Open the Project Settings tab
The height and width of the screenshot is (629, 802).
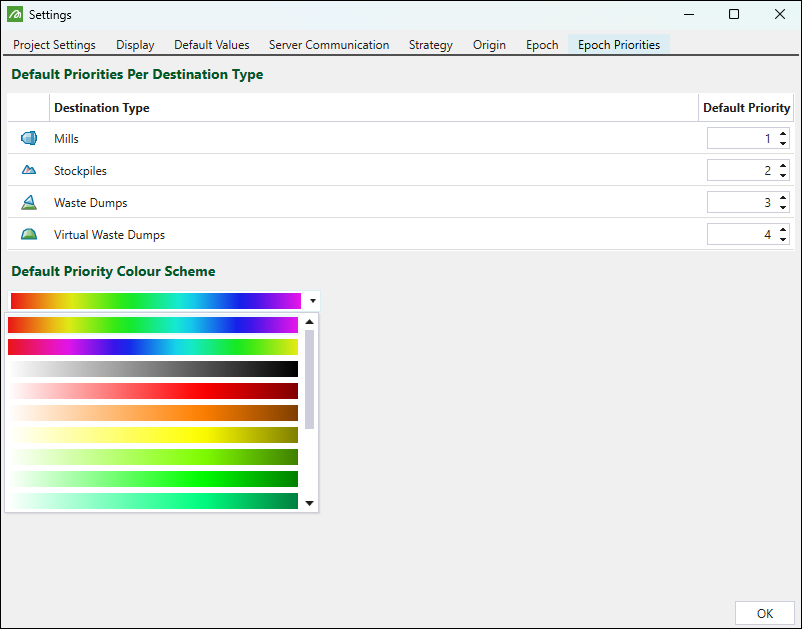click(x=54, y=45)
